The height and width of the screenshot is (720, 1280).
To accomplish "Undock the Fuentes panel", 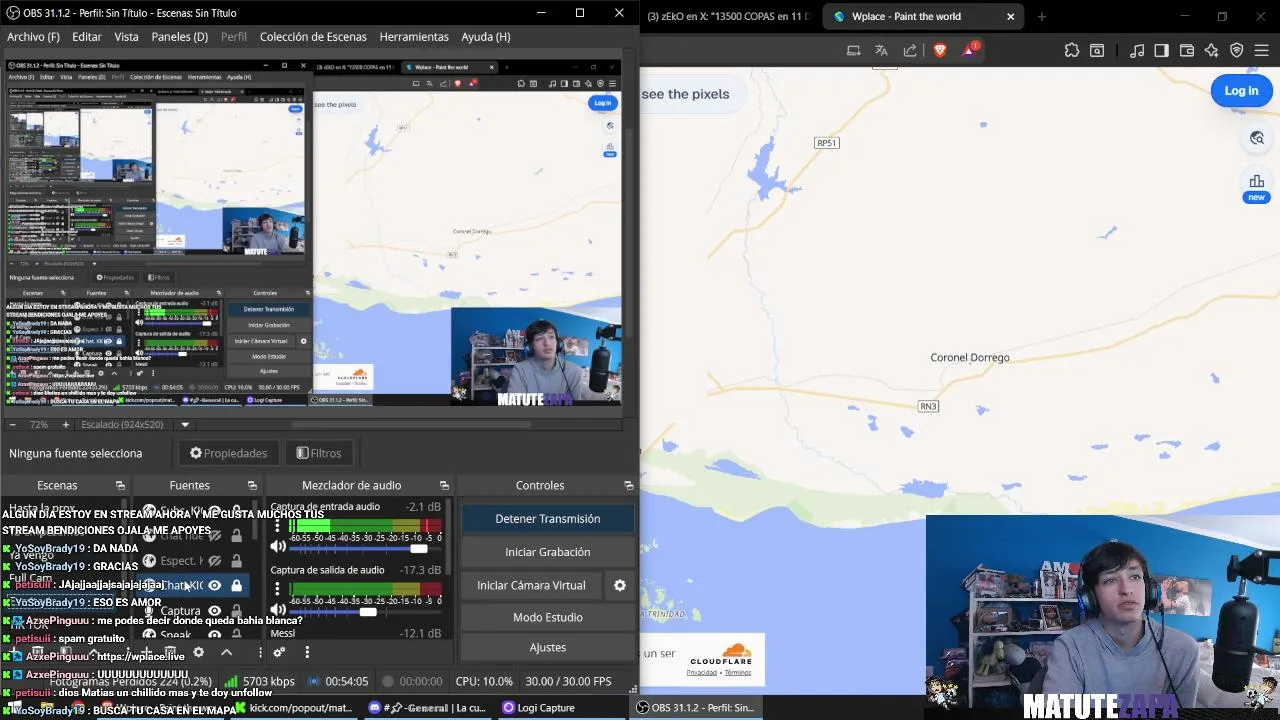I will coord(252,485).
